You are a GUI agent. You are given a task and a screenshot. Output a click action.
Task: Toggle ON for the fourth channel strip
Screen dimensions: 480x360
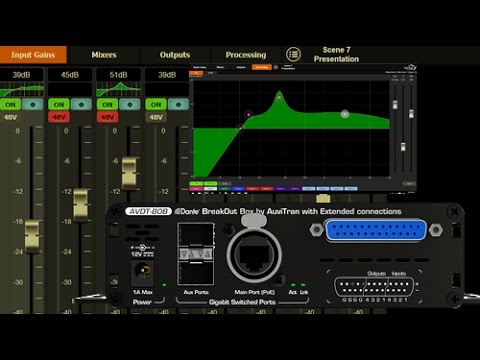[x=156, y=105]
